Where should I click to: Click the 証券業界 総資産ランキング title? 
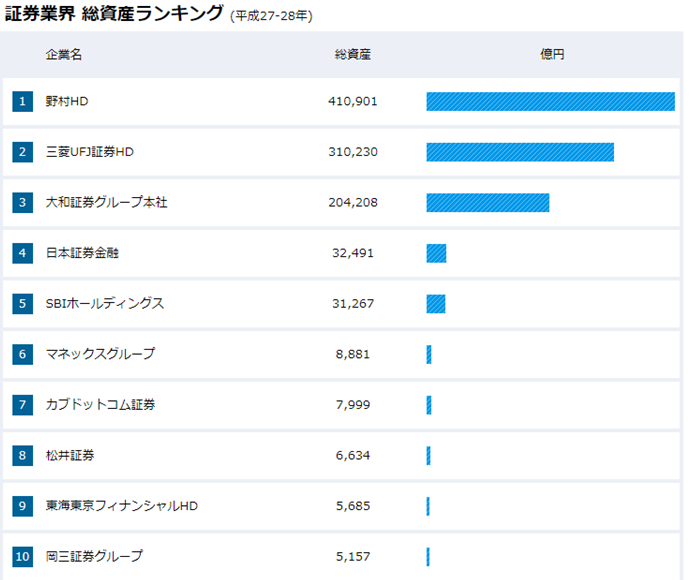point(114,13)
